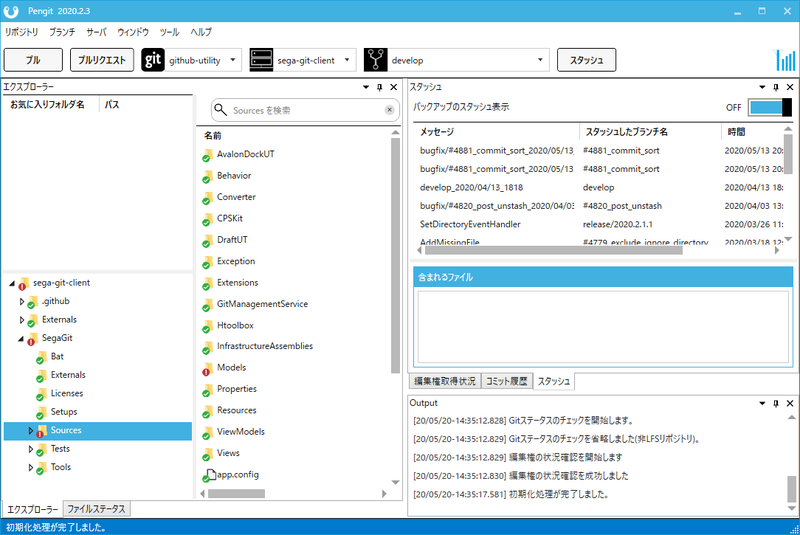The width and height of the screenshot is (800, 535).
Task: Click the Behavior folder icon
Action: point(207,176)
